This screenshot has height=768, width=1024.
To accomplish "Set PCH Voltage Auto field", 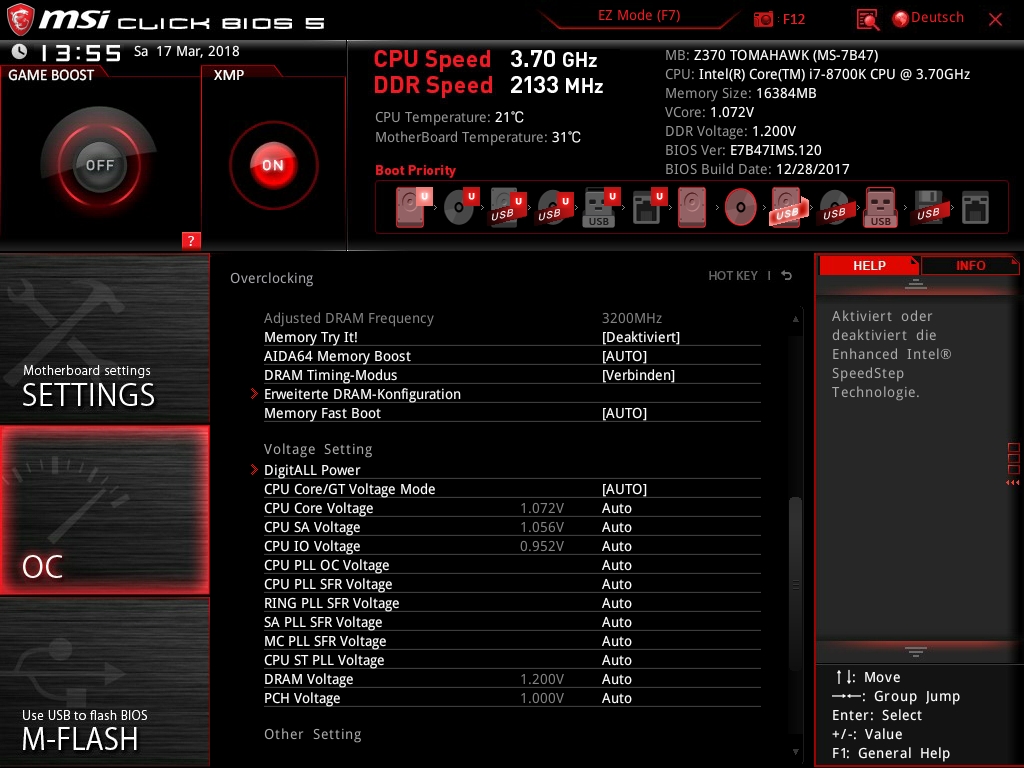I will click(x=616, y=698).
